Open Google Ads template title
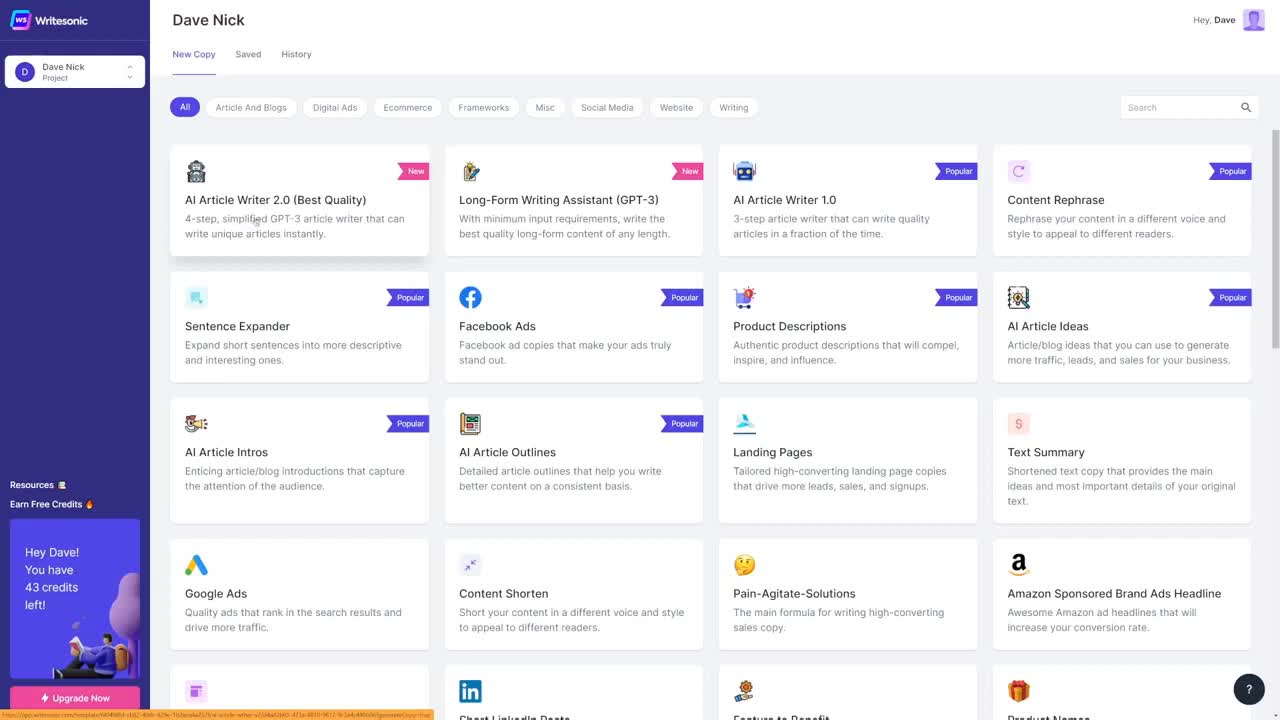Screen dimensions: 1280x720 tap(216, 593)
